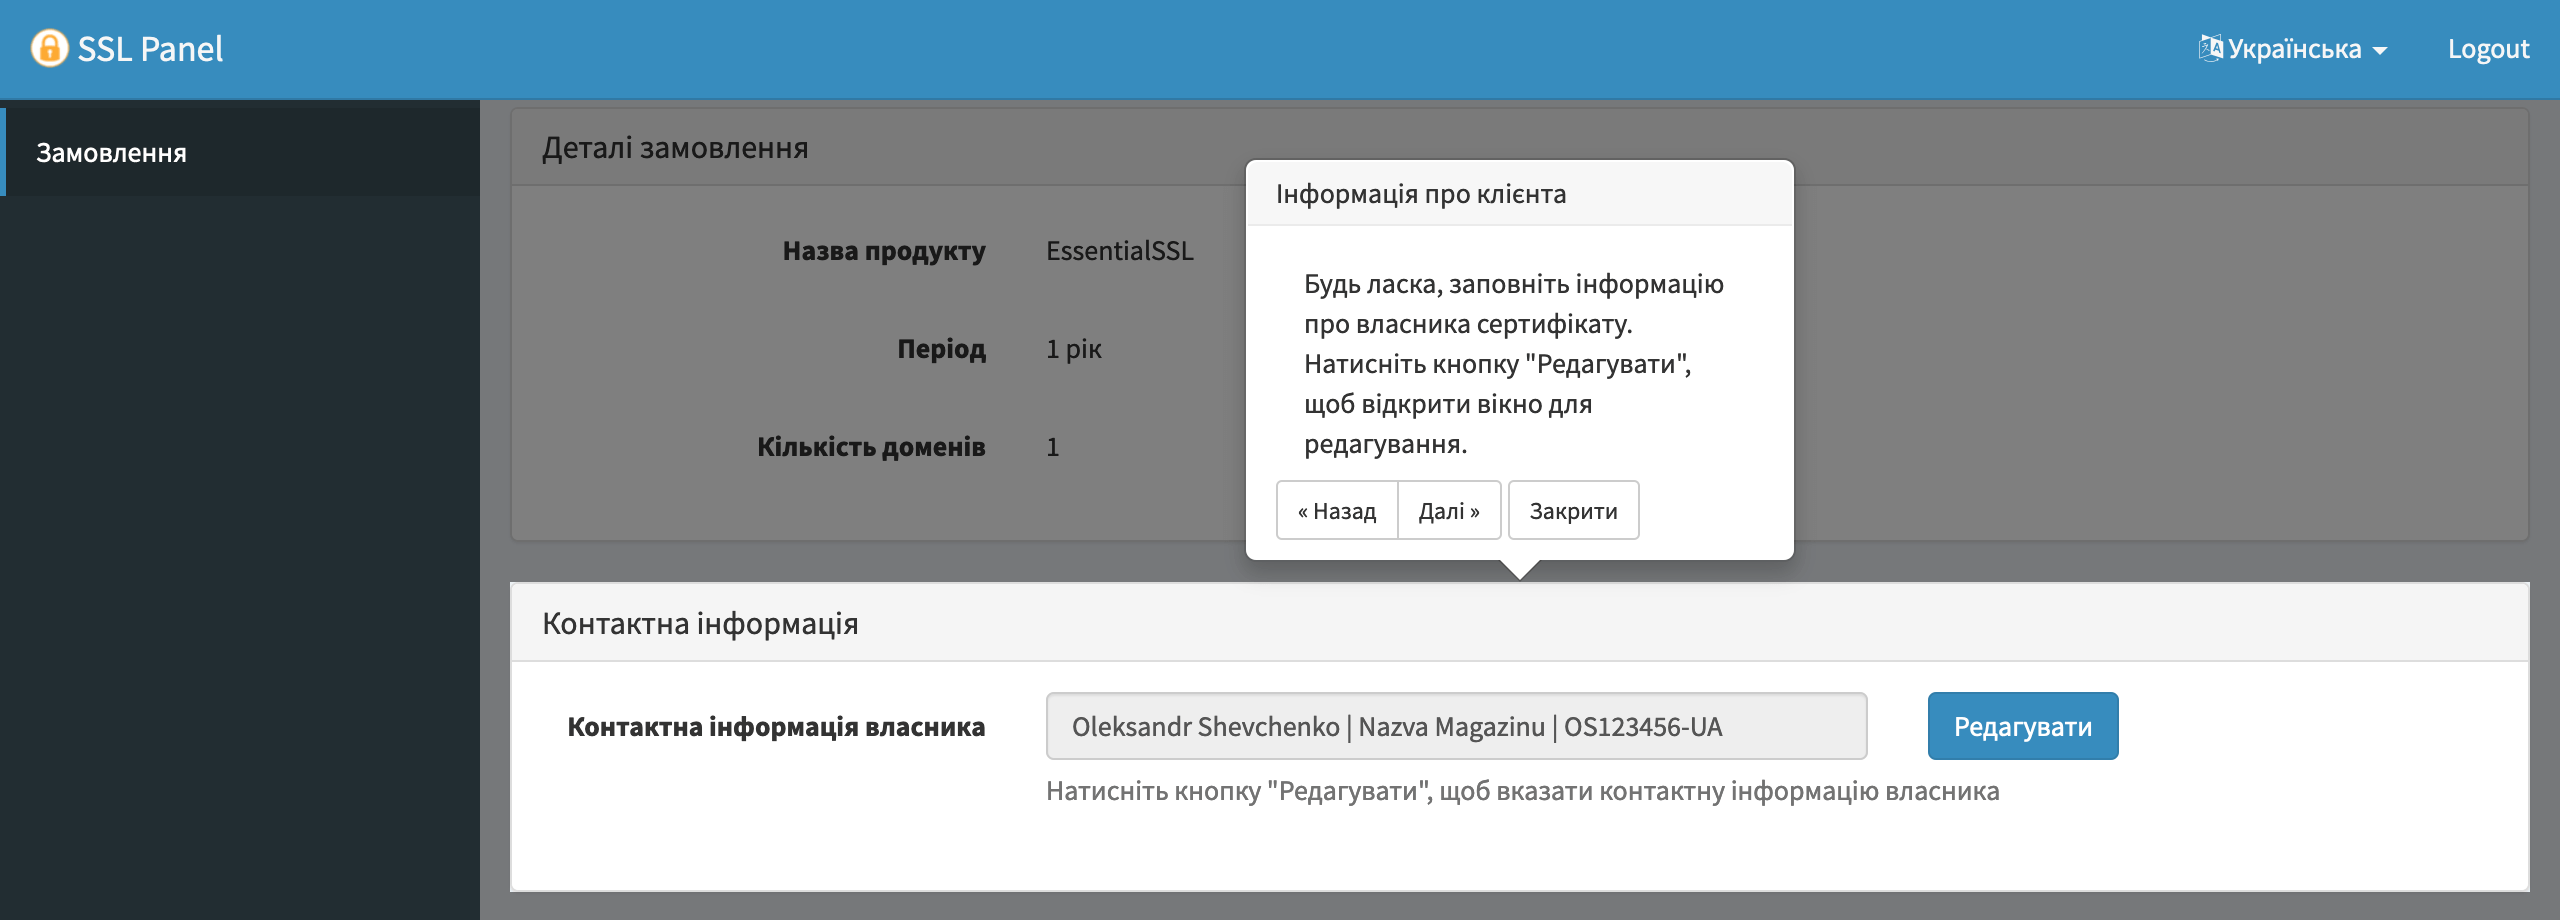Open the SSL Panel home link text

point(150,49)
